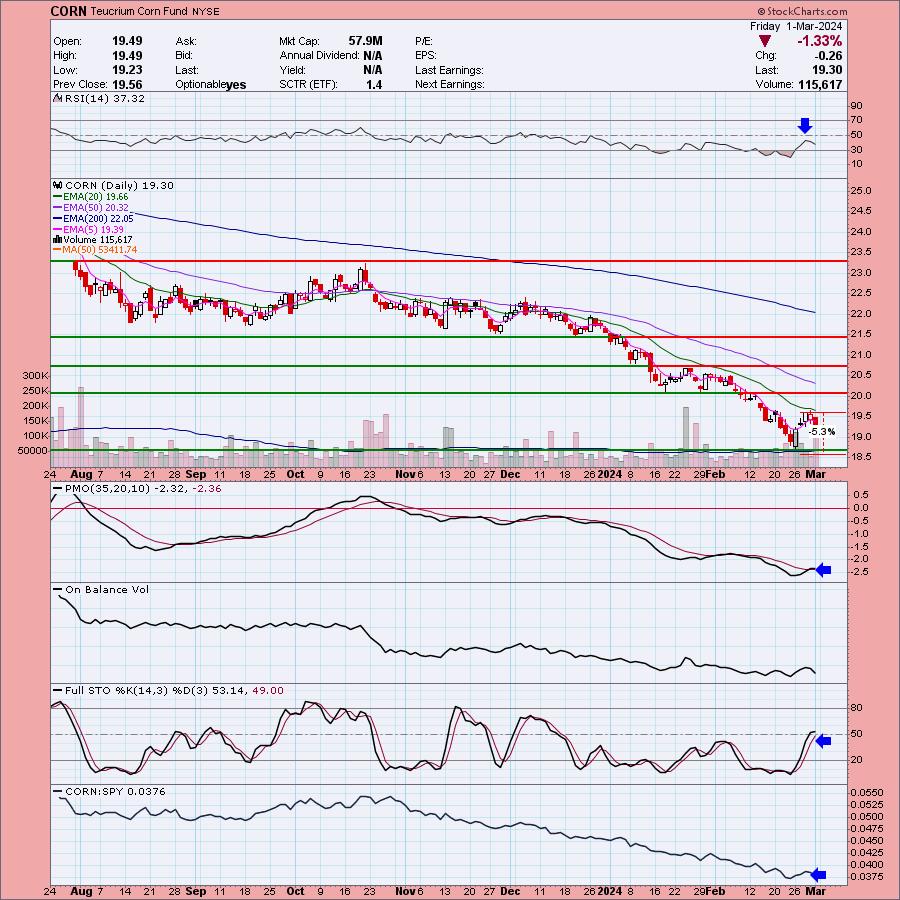Click the CORN:SPY 0.0376 panel label

tap(115, 792)
